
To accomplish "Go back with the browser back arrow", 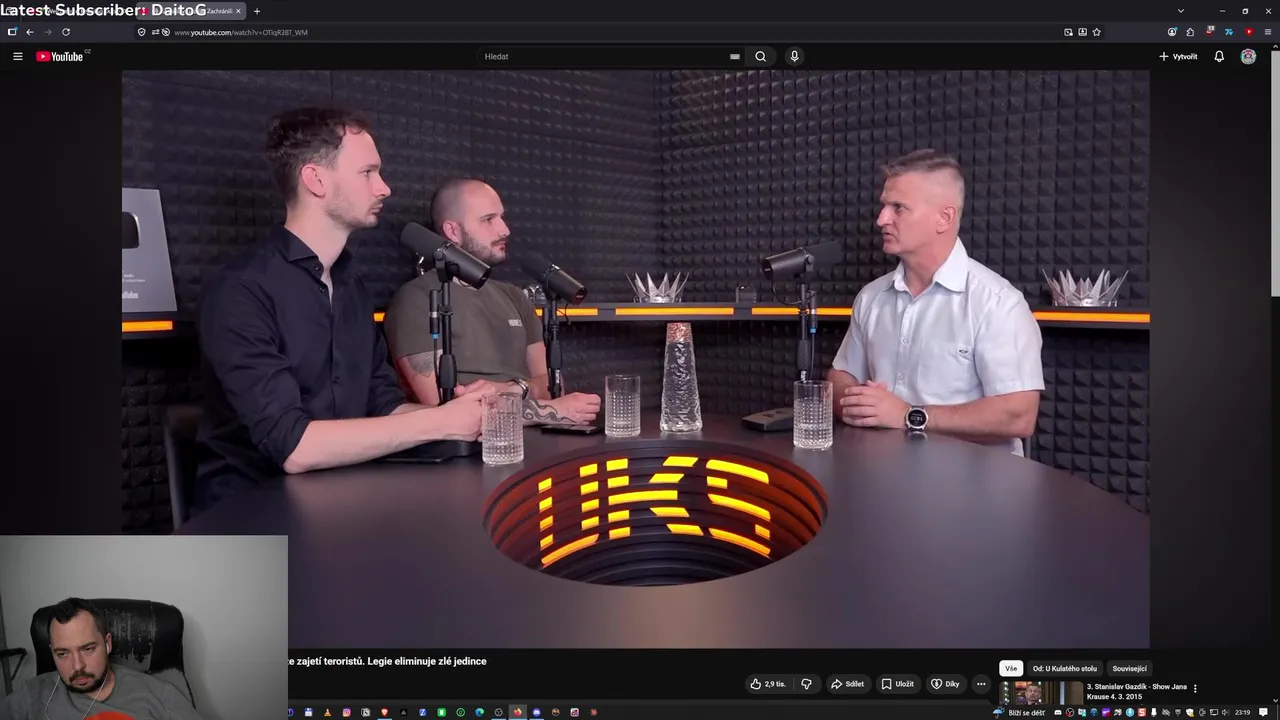I will pos(30,32).
